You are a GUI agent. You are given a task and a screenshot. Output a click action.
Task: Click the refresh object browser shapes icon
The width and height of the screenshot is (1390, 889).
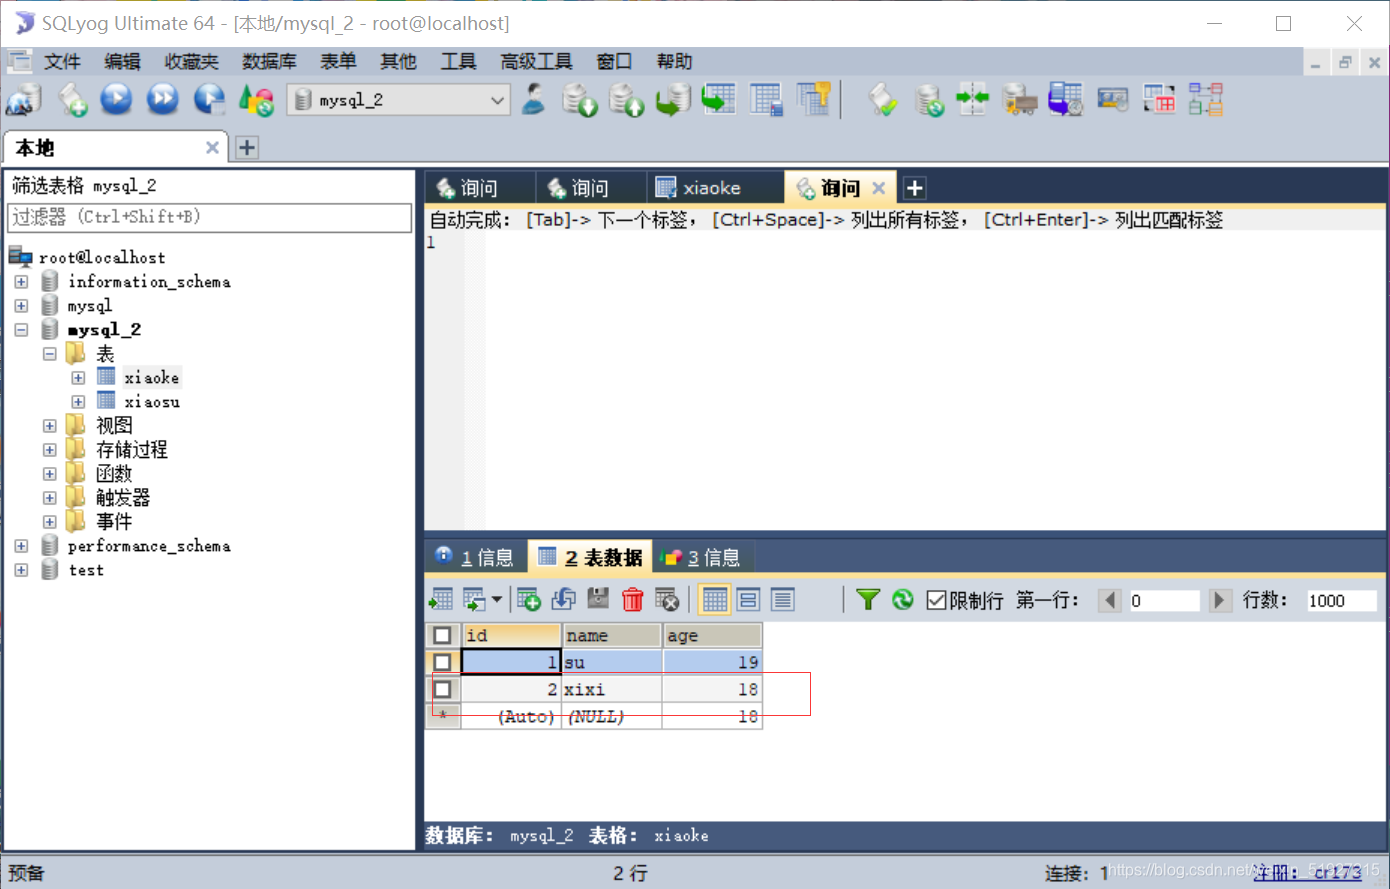(x=257, y=99)
